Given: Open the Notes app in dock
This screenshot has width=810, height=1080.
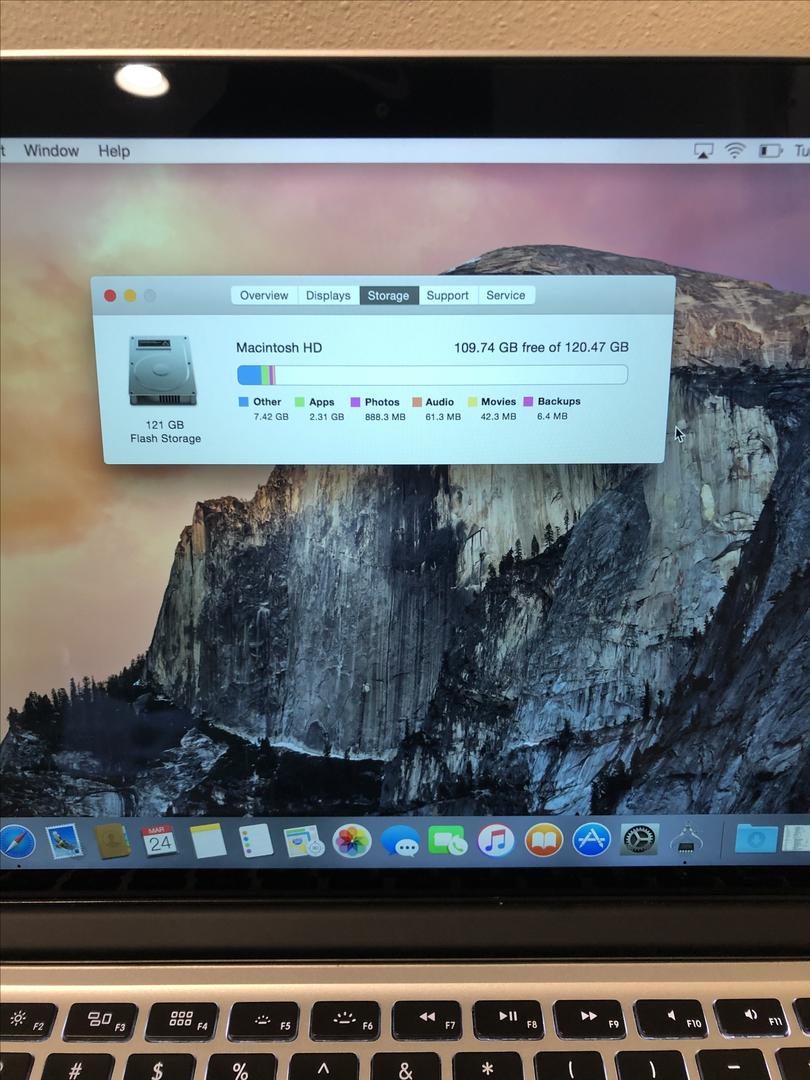Looking at the screenshot, I should click(208, 840).
